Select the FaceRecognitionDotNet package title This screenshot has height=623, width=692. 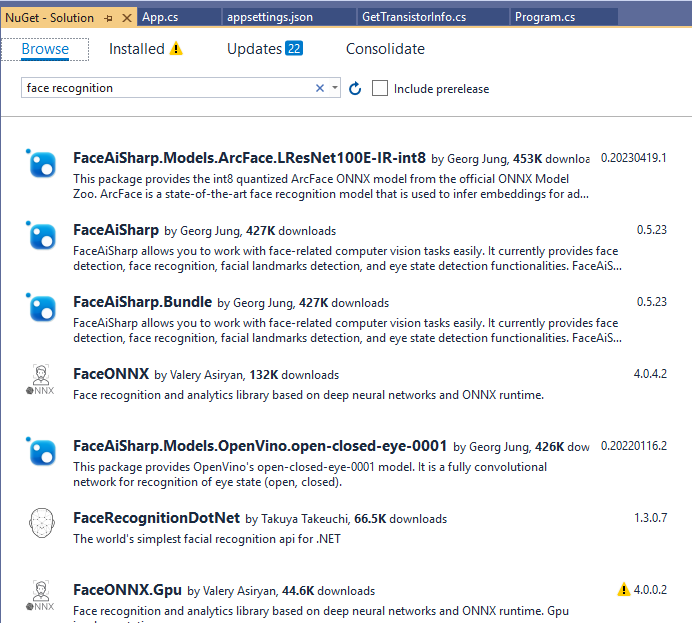156,518
